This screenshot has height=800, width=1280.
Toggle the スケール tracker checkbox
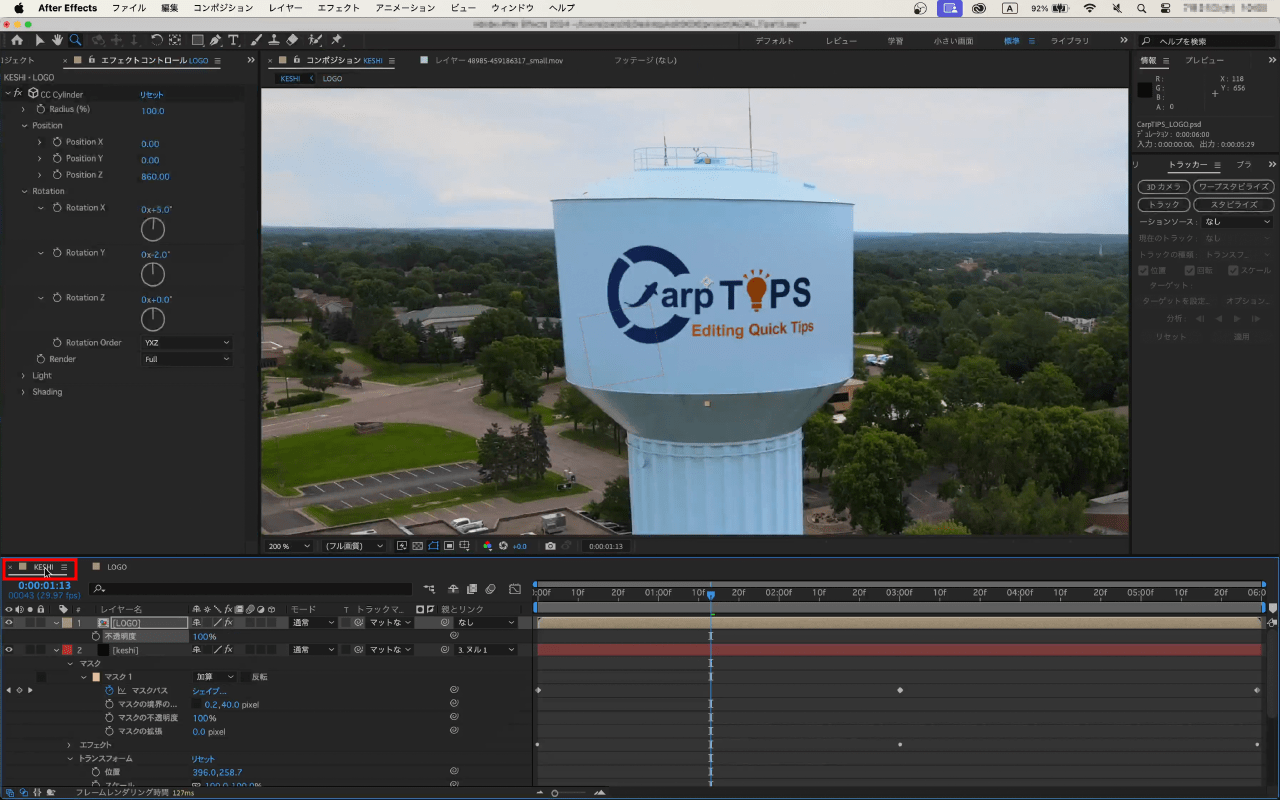pyautogui.click(x=1234, y=270)
